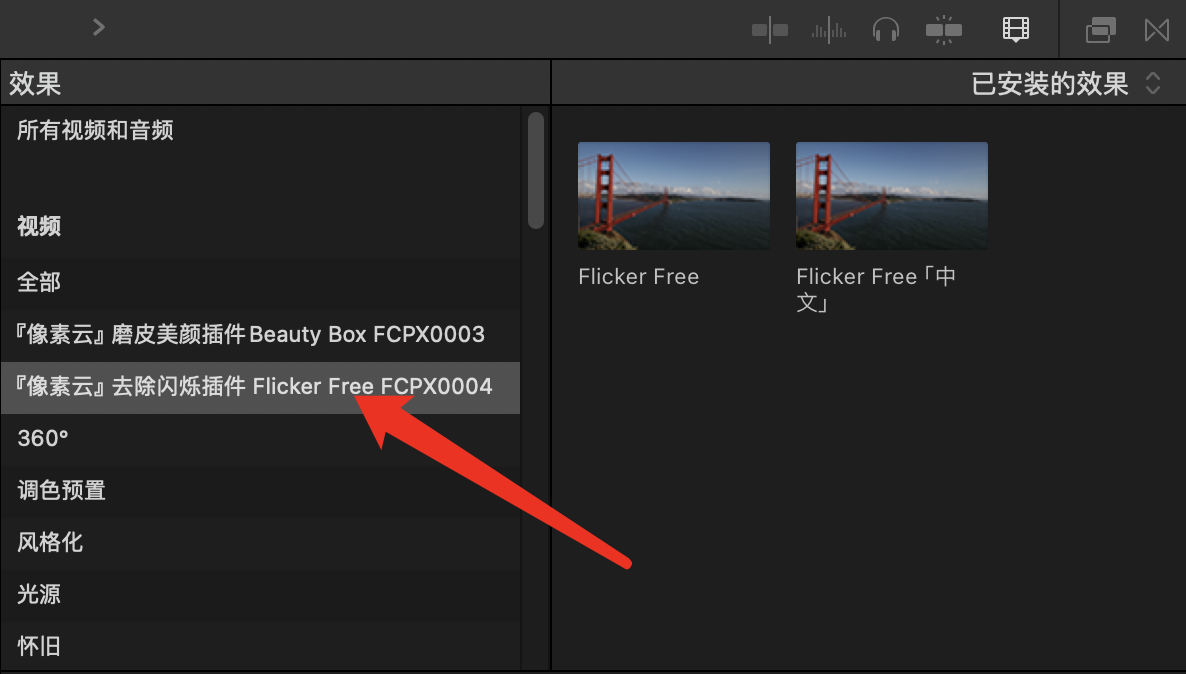Select 所有视频和音频 category
Screen dimensions: 1186x674
point(260,130)
